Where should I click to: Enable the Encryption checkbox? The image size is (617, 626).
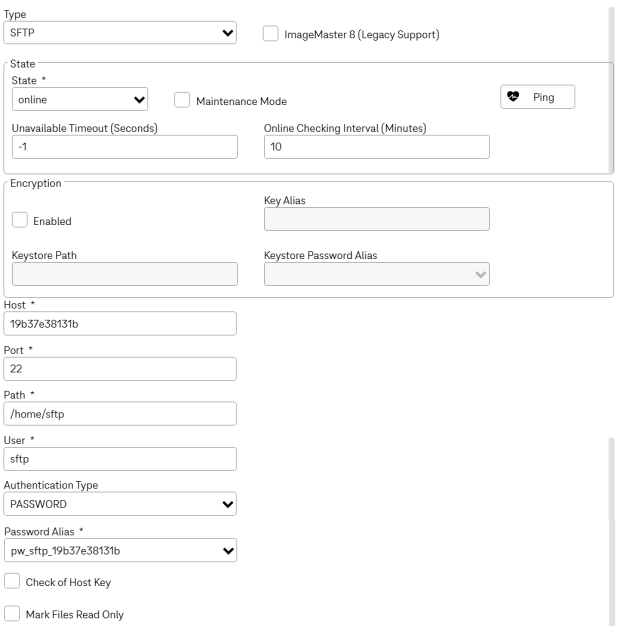coord(20,220)
